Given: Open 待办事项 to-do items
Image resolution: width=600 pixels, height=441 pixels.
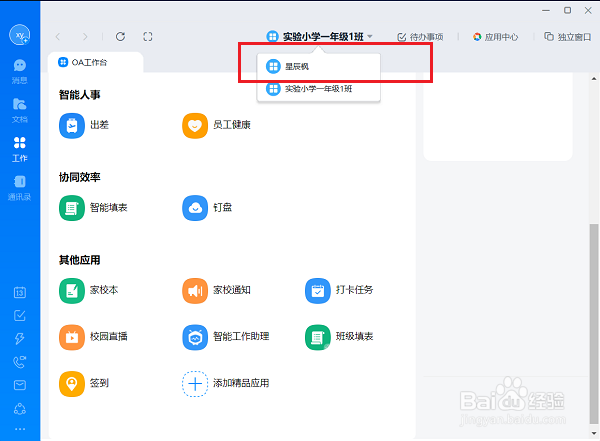Looking at the screenshot, I should click(420, 37).
